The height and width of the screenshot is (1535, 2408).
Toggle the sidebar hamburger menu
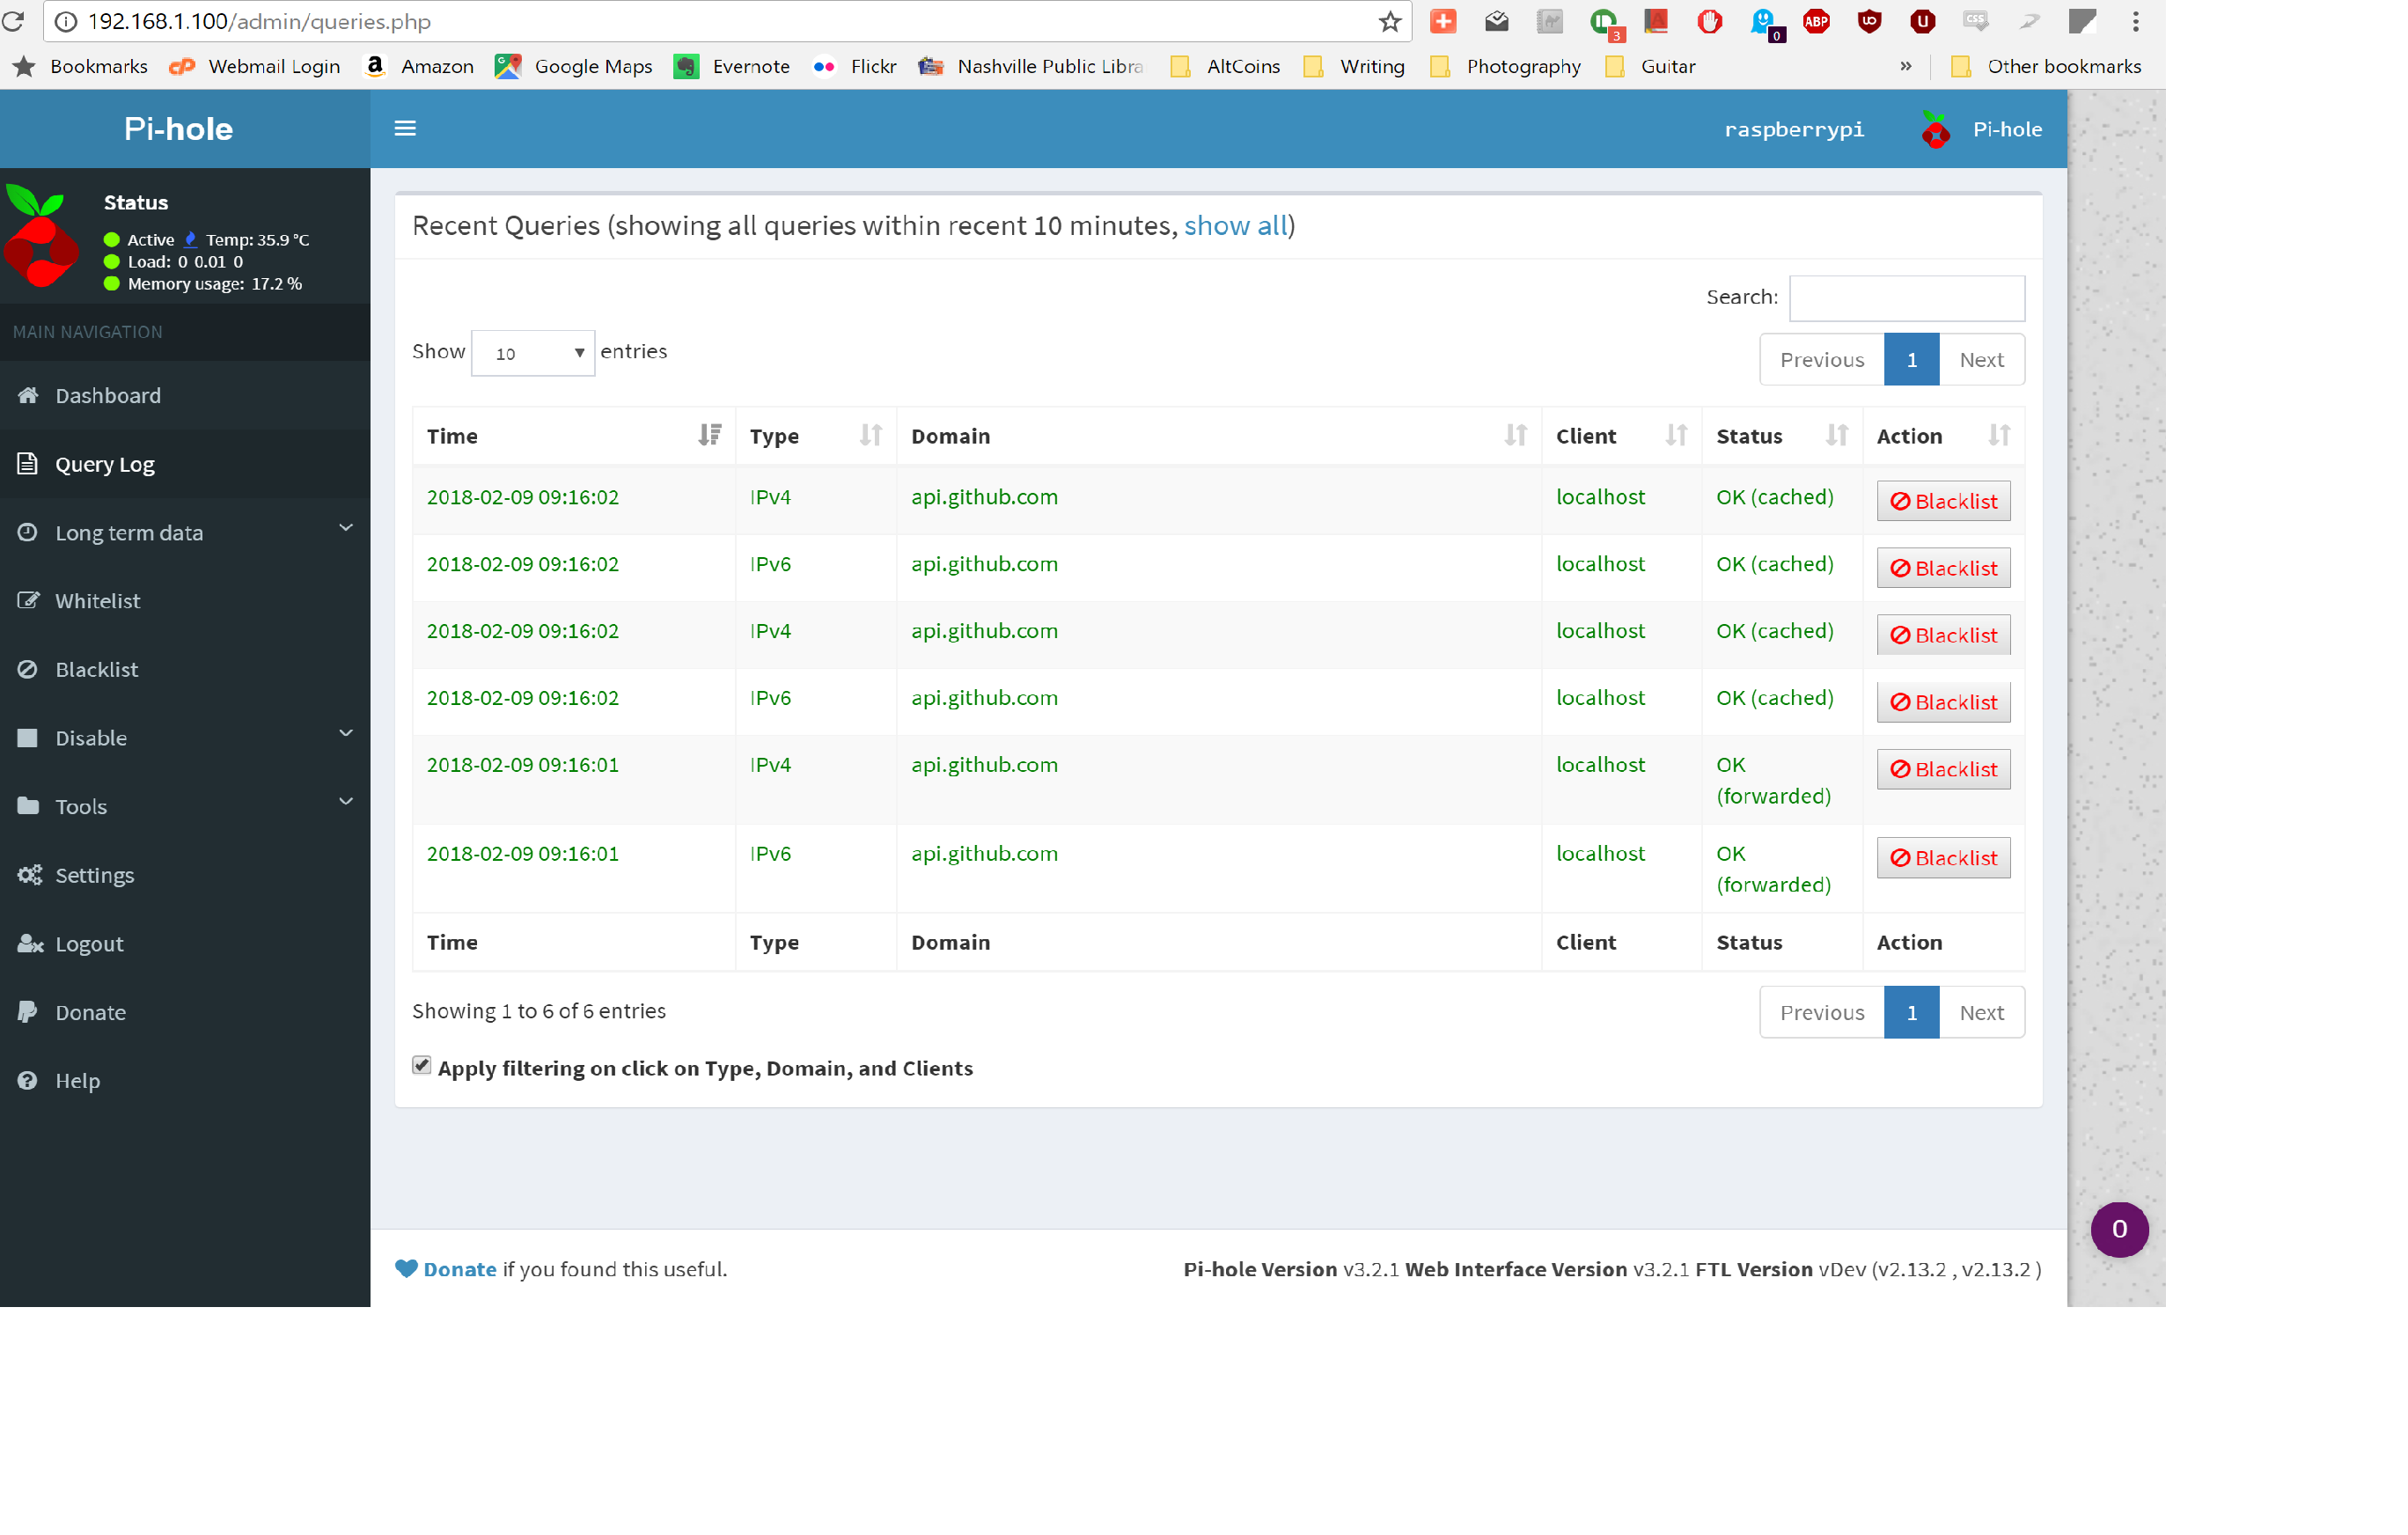[x=405, y=128]
